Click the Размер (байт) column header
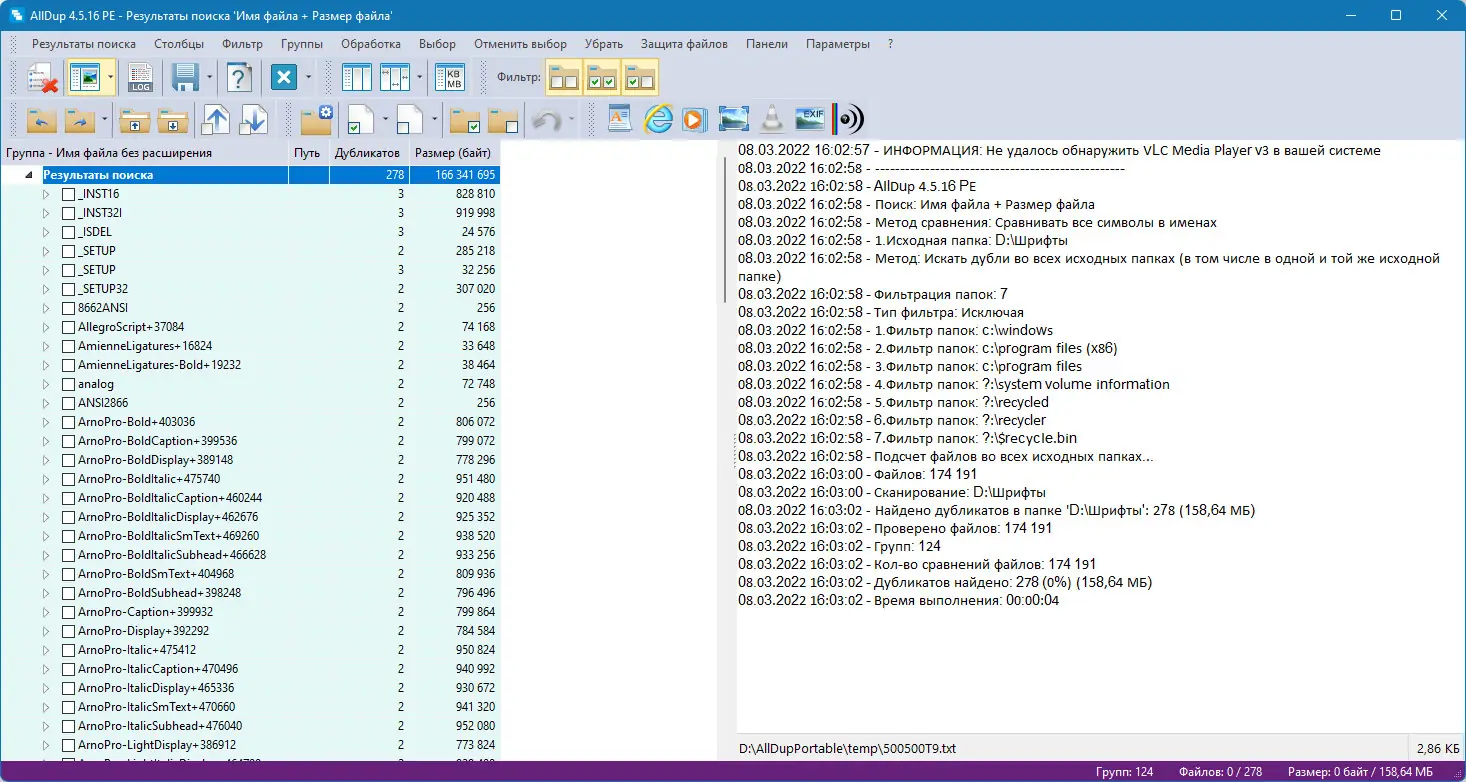This screenshot has height=782, width=1466. [x=453, y=153]
